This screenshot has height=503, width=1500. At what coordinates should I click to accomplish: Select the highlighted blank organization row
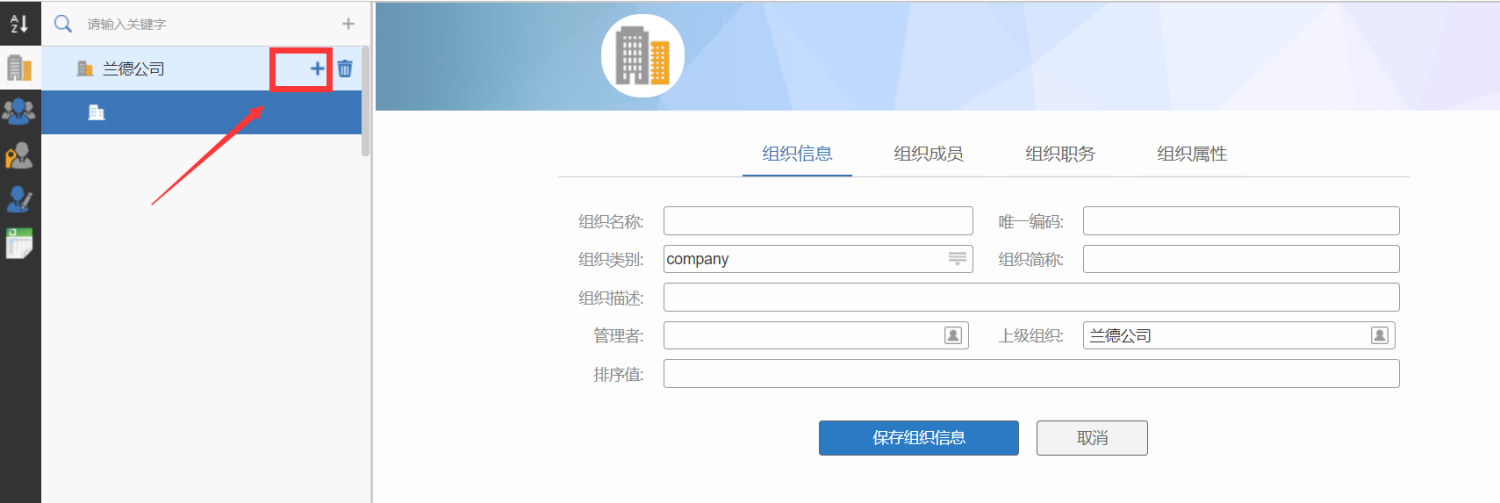200,113
